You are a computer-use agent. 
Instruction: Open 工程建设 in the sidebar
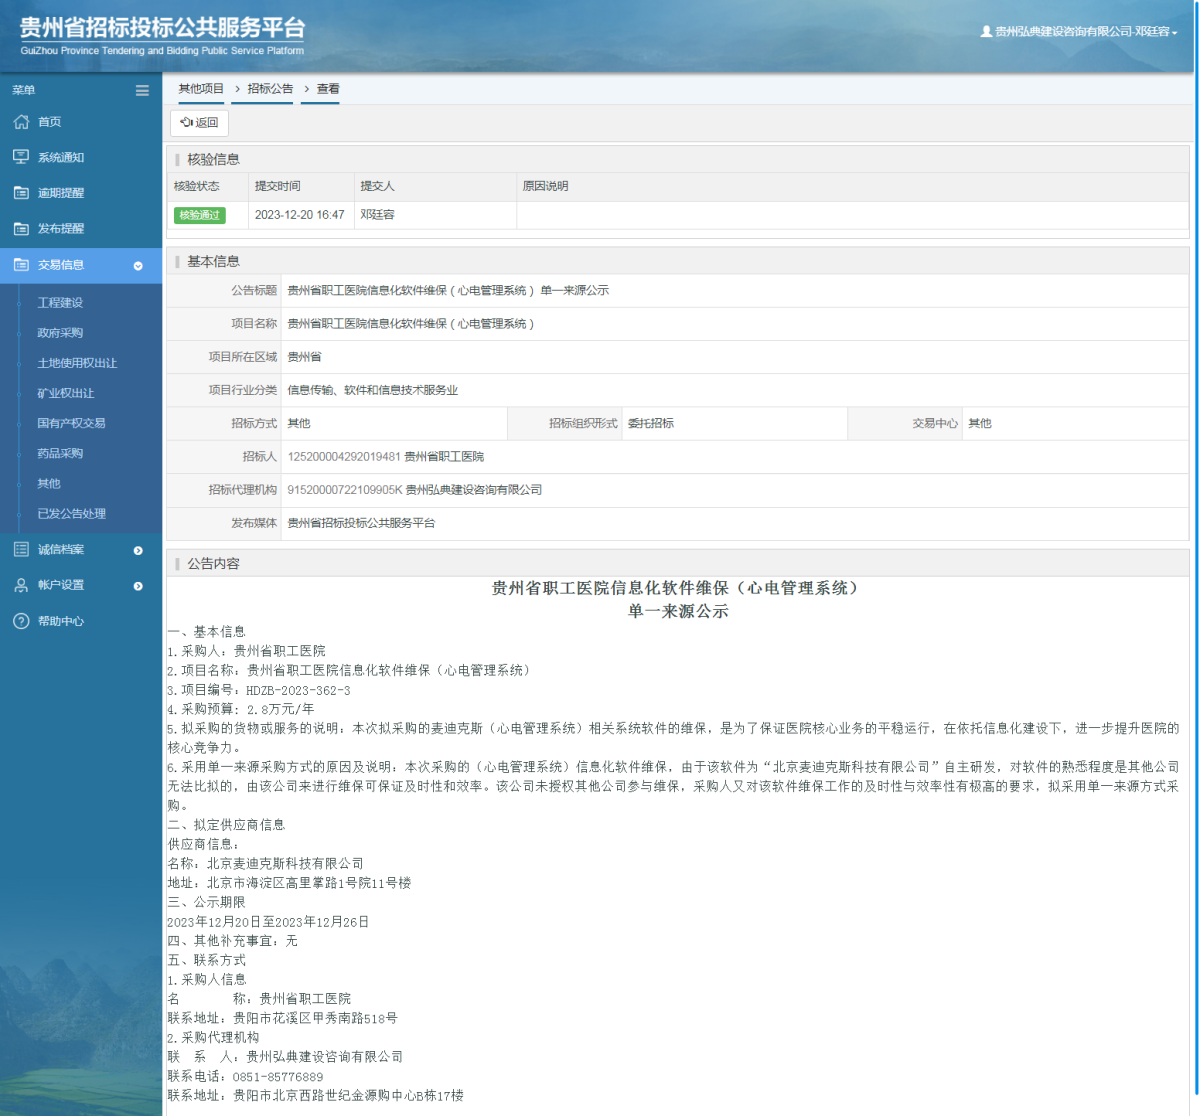point(60,303)
